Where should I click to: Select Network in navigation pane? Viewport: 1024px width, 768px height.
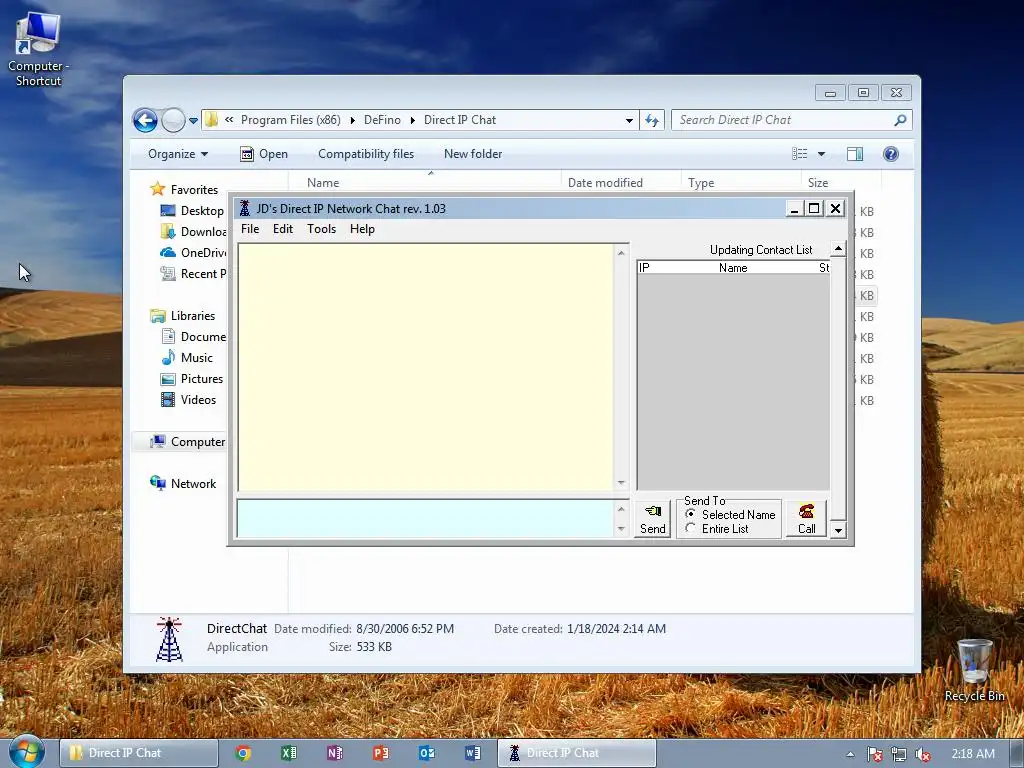193,484
